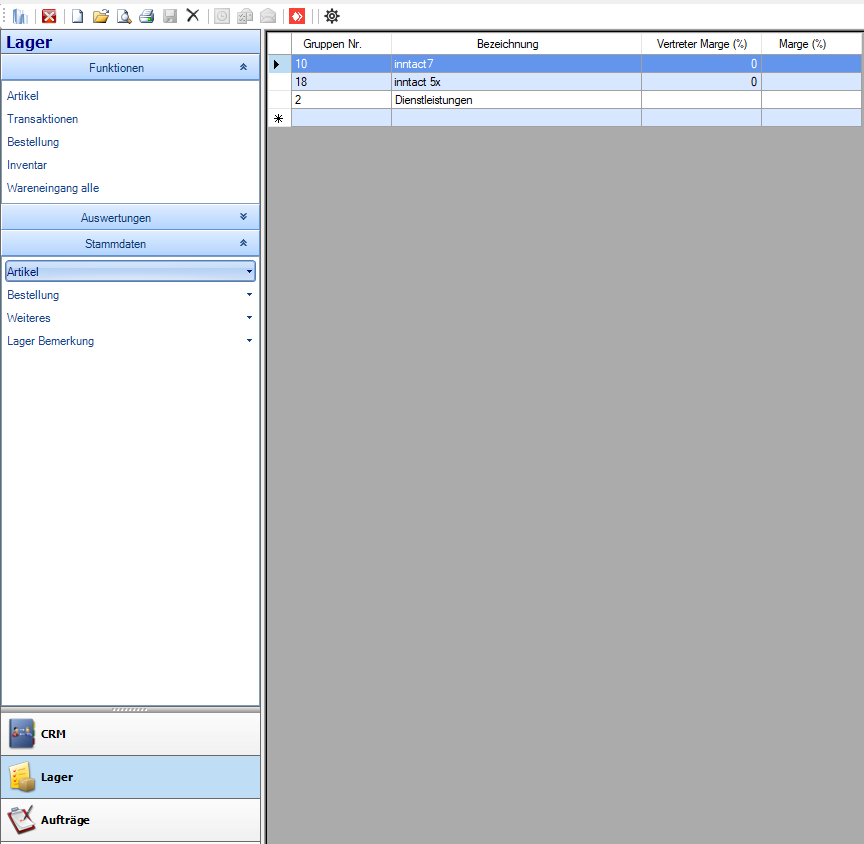
Task: Open the Stammdaten Bestellung dropdown arrow
Action: (249, 295)
